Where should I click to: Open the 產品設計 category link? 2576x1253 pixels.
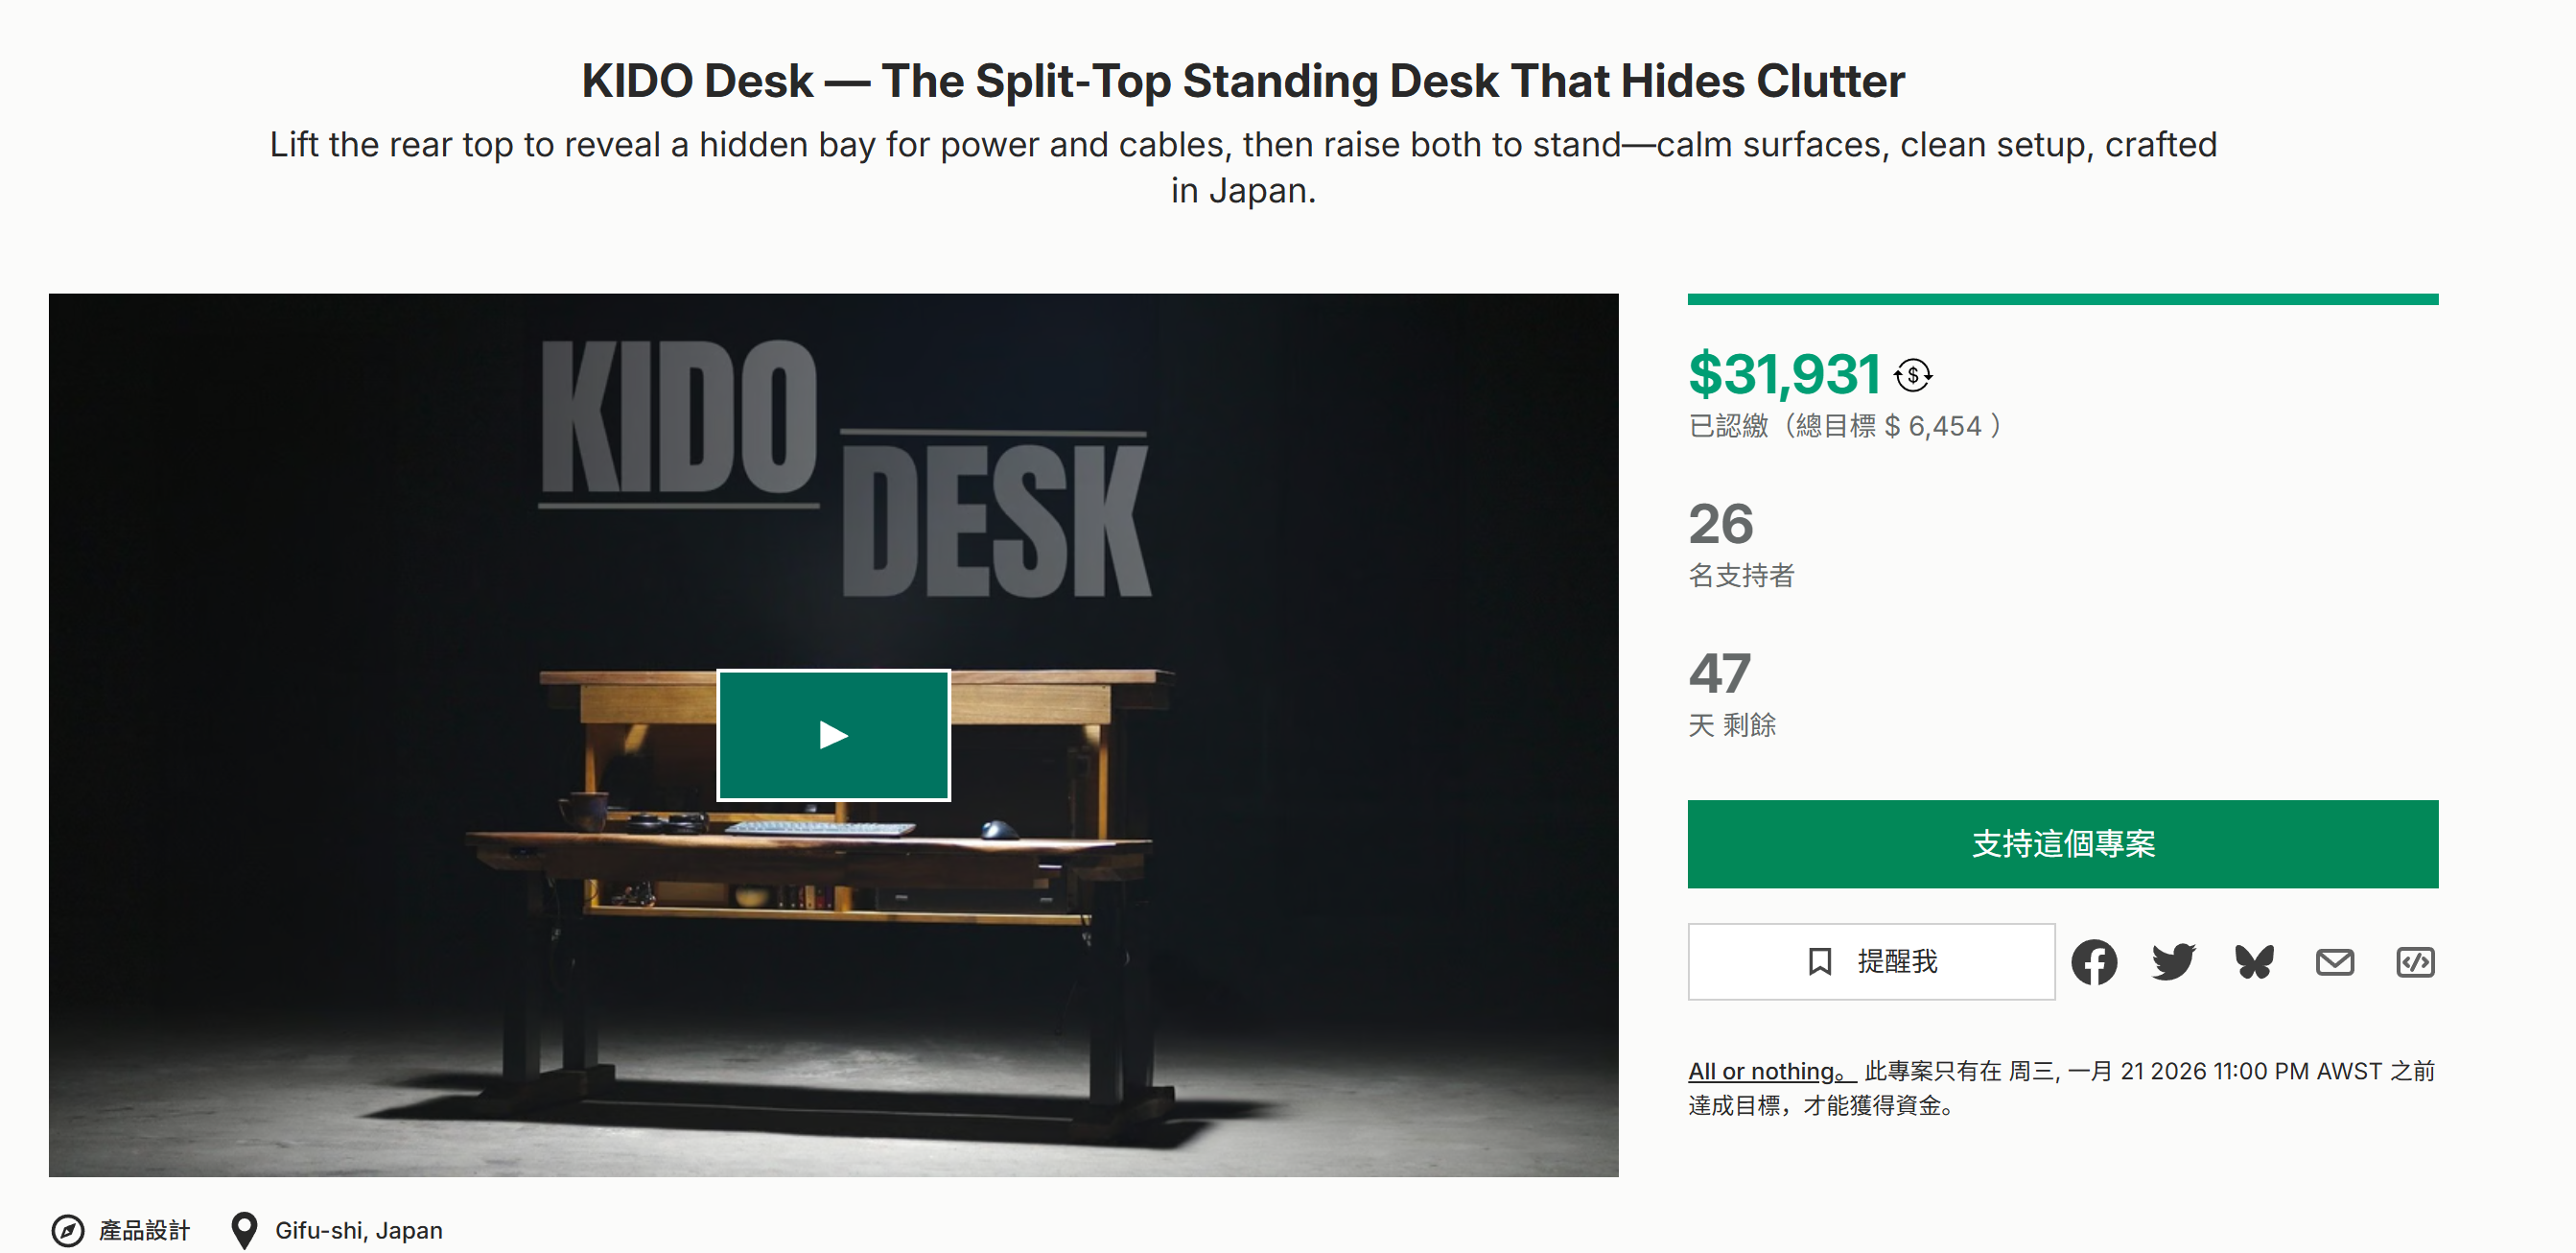pyautogui.click(x=144, y=1230)
